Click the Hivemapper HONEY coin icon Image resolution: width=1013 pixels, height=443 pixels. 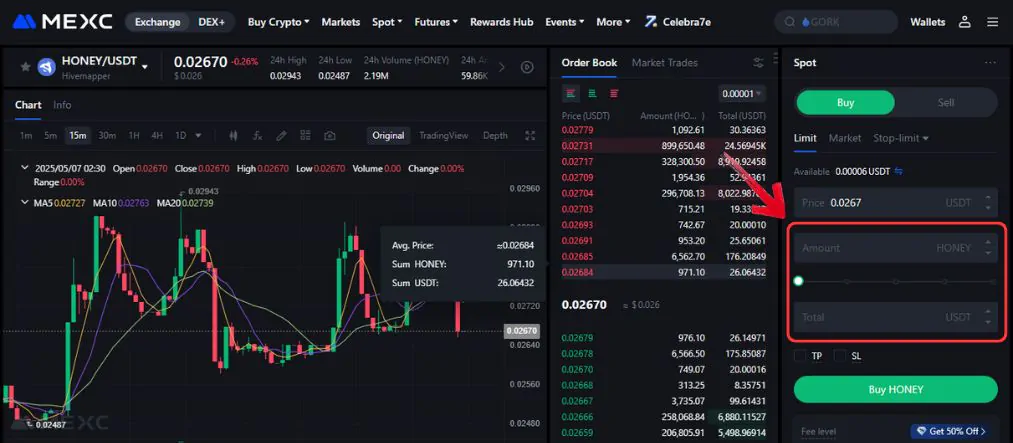[x=47, y=67]
